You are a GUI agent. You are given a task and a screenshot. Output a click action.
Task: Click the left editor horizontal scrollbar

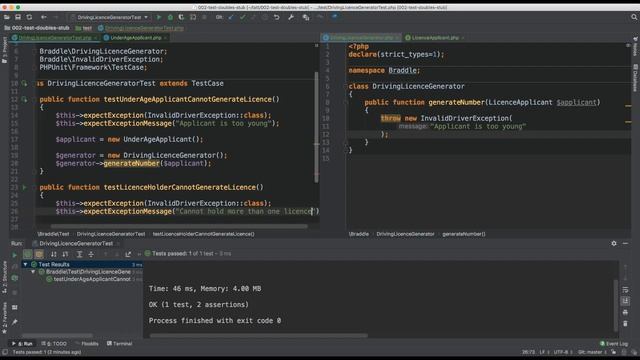(x=179, y=226)
